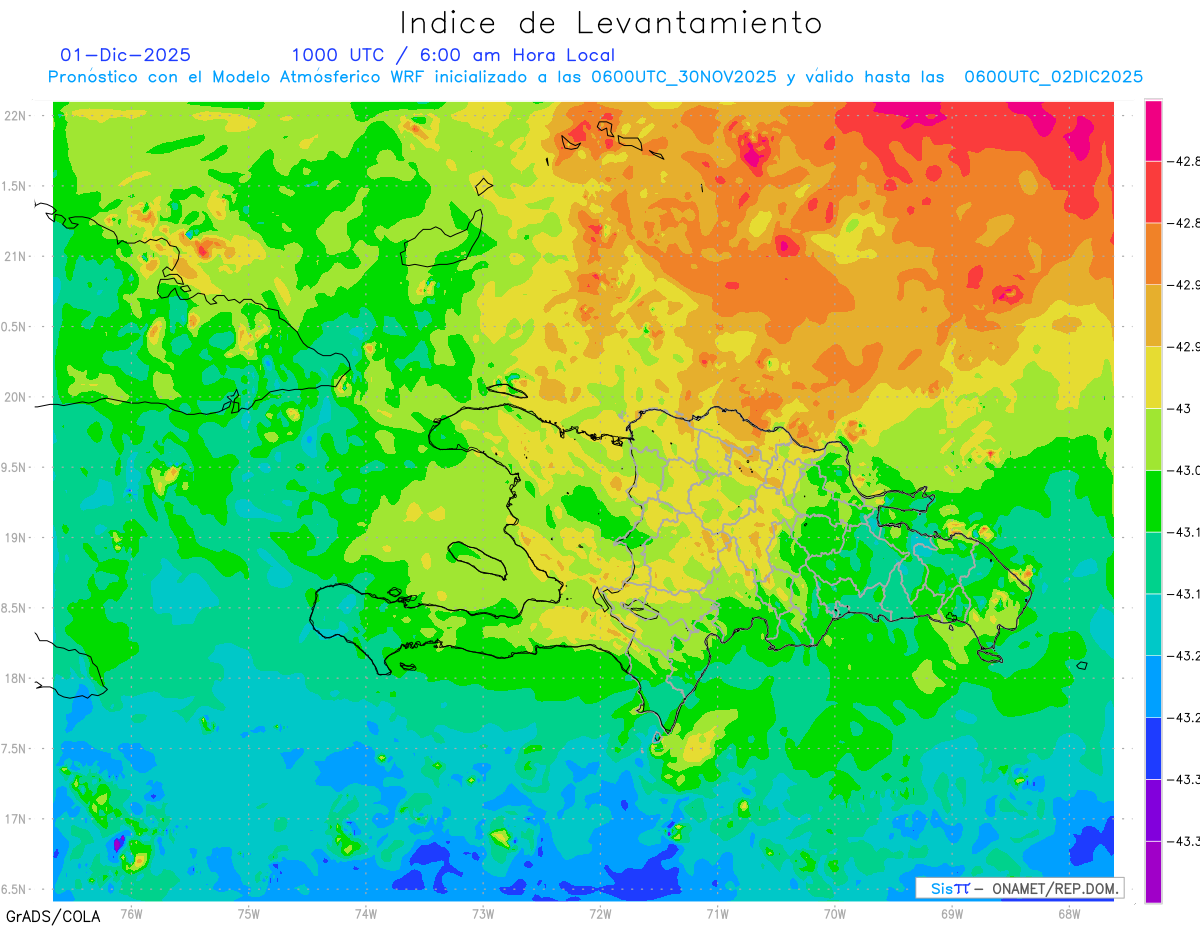Screen dimensions: 1200x927
Task: Click the '73W' longitude axis label
Action: pyautogui.click(x=483, y=912)
